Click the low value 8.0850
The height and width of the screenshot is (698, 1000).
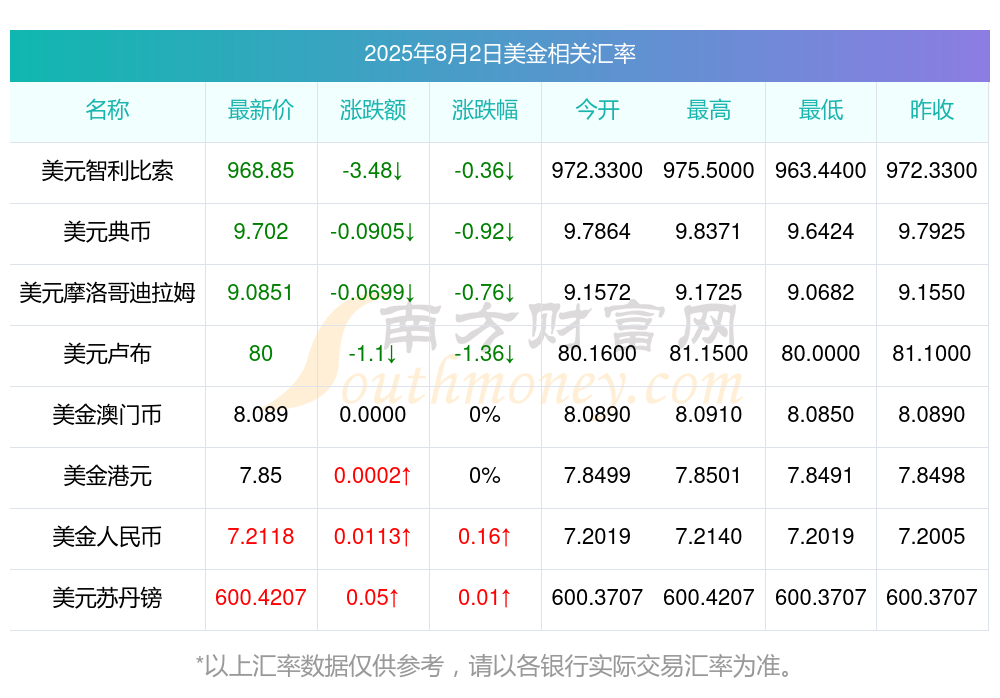821,414
